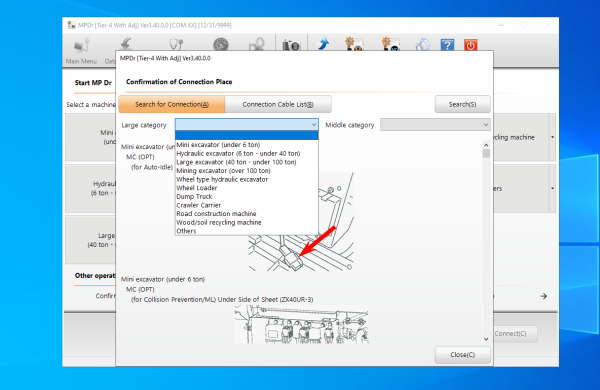Click the blue gears settings toolbar icon

(x=422, y=44)
